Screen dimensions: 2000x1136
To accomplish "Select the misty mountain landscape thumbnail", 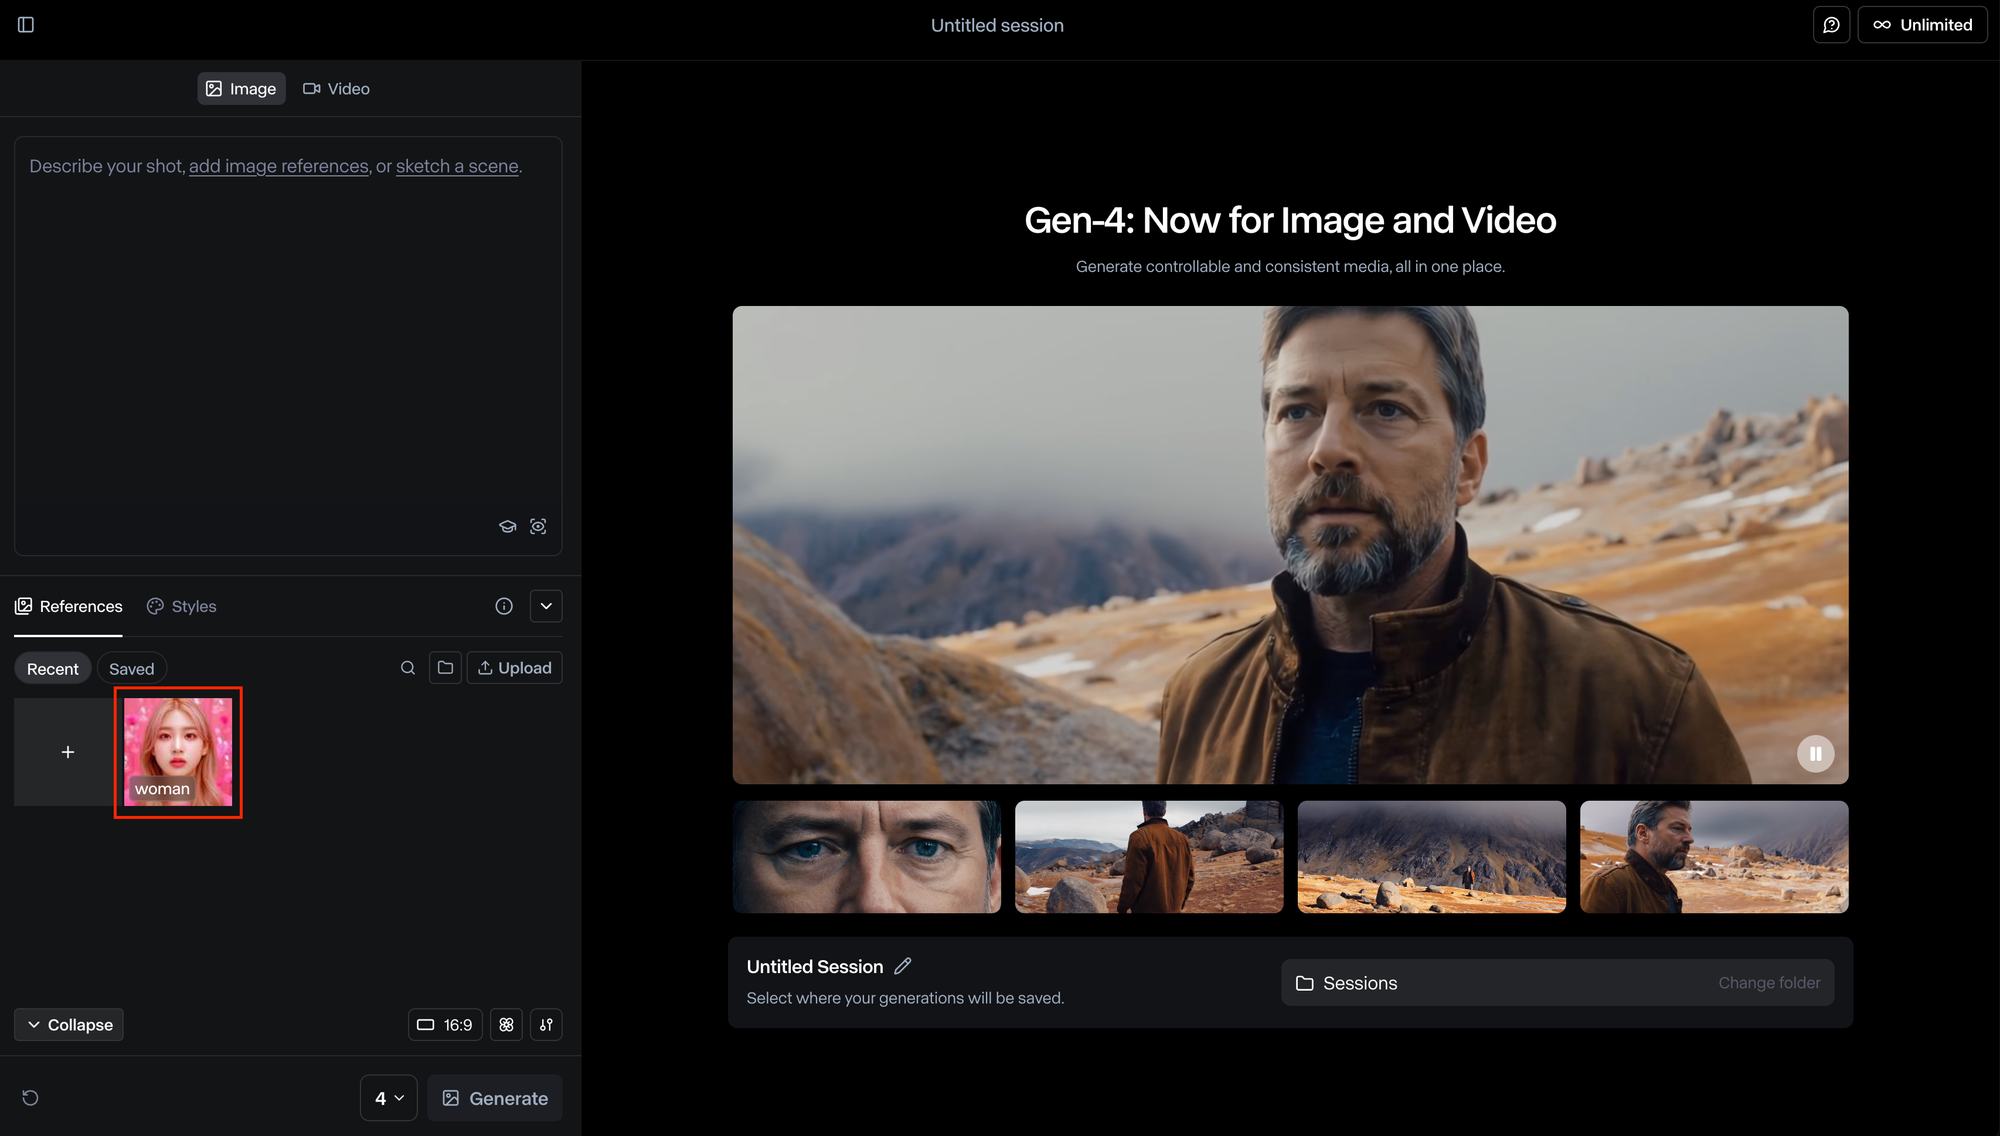I will click(x=1432, y=857).
